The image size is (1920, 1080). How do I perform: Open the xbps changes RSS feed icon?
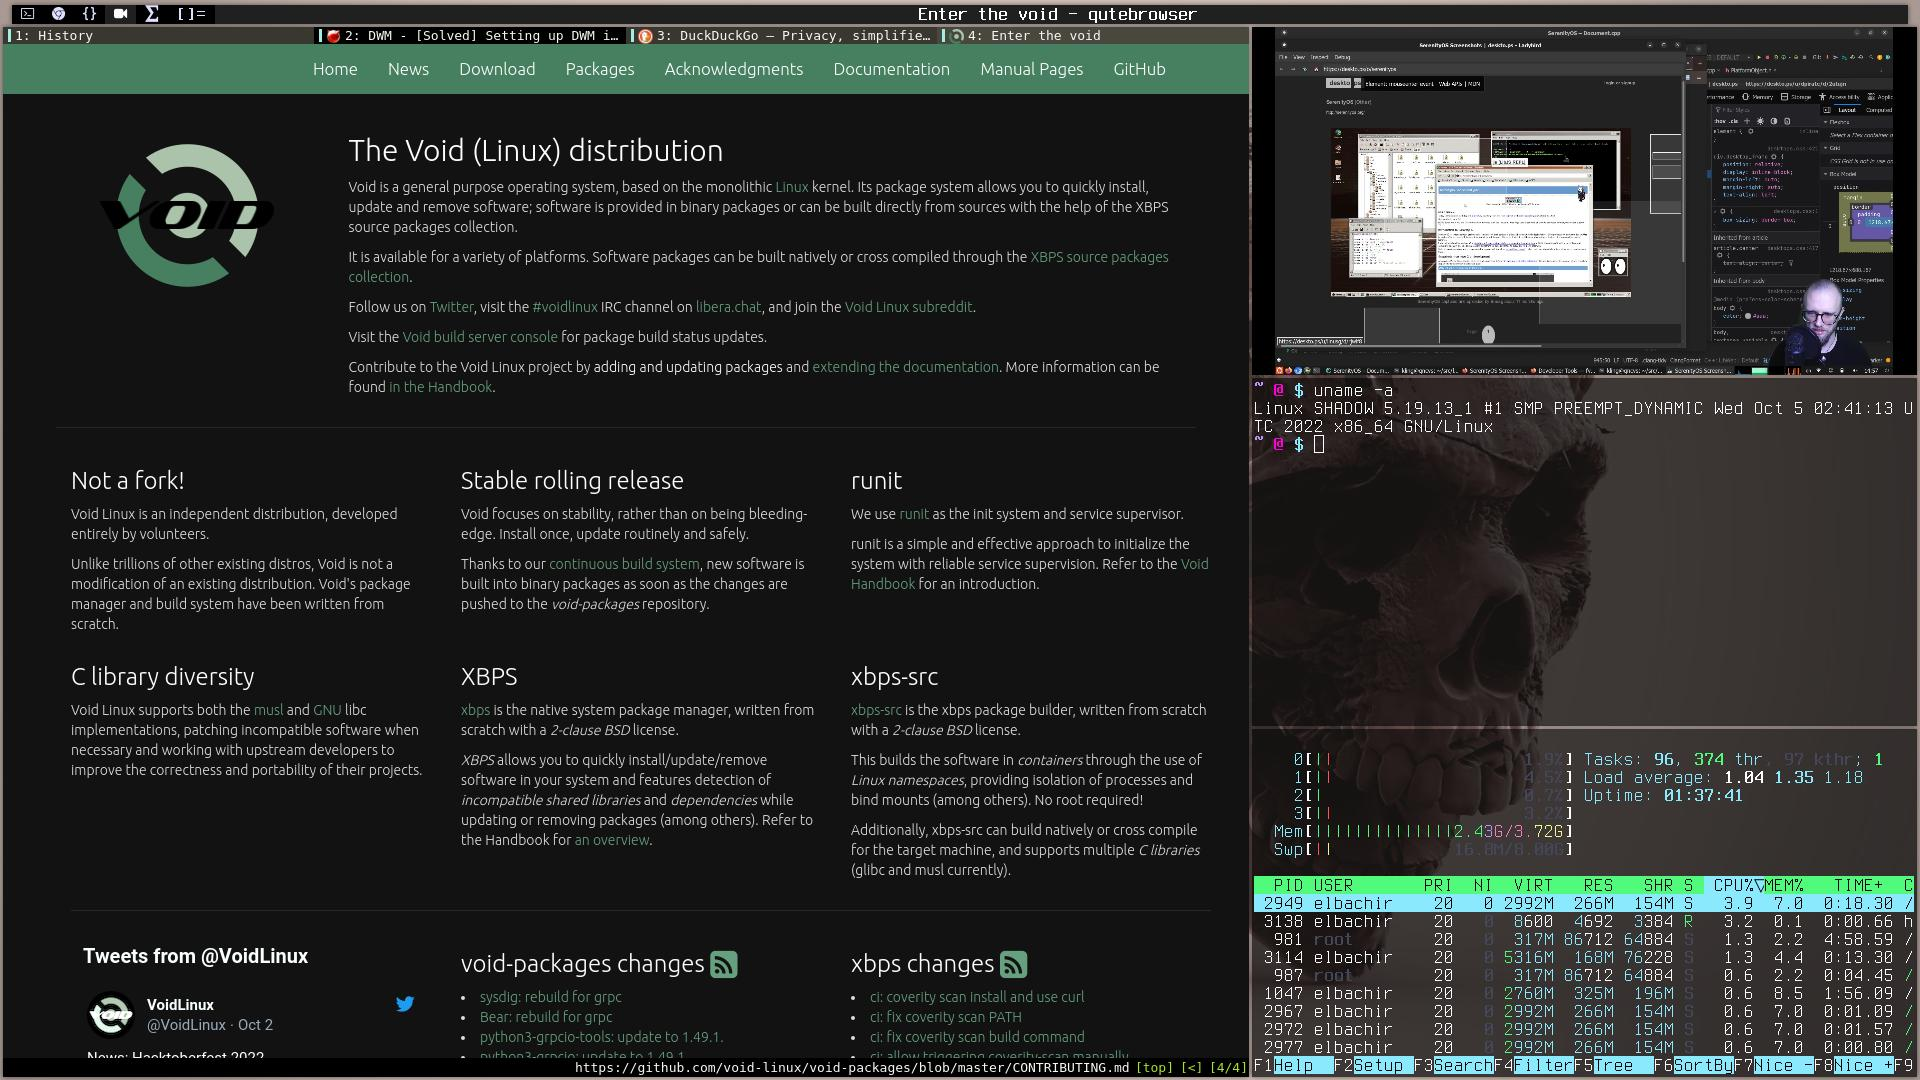1013,965
